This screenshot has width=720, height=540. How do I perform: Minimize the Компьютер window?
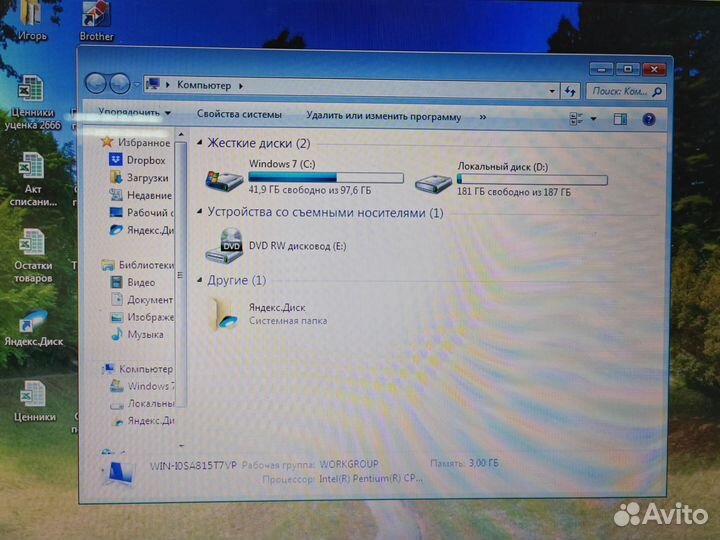pyautogui.click(x=601, y=70)
